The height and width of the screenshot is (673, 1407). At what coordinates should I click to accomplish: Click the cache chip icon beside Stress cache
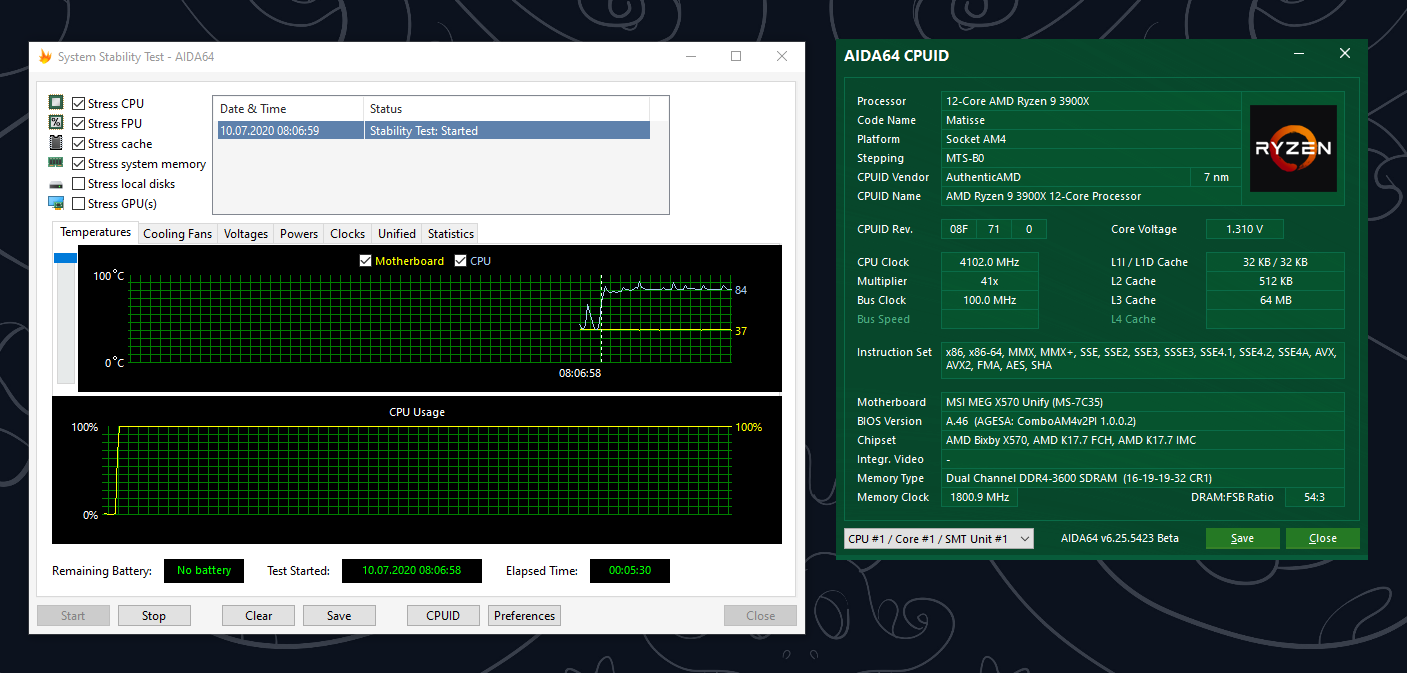pos(56,142)
